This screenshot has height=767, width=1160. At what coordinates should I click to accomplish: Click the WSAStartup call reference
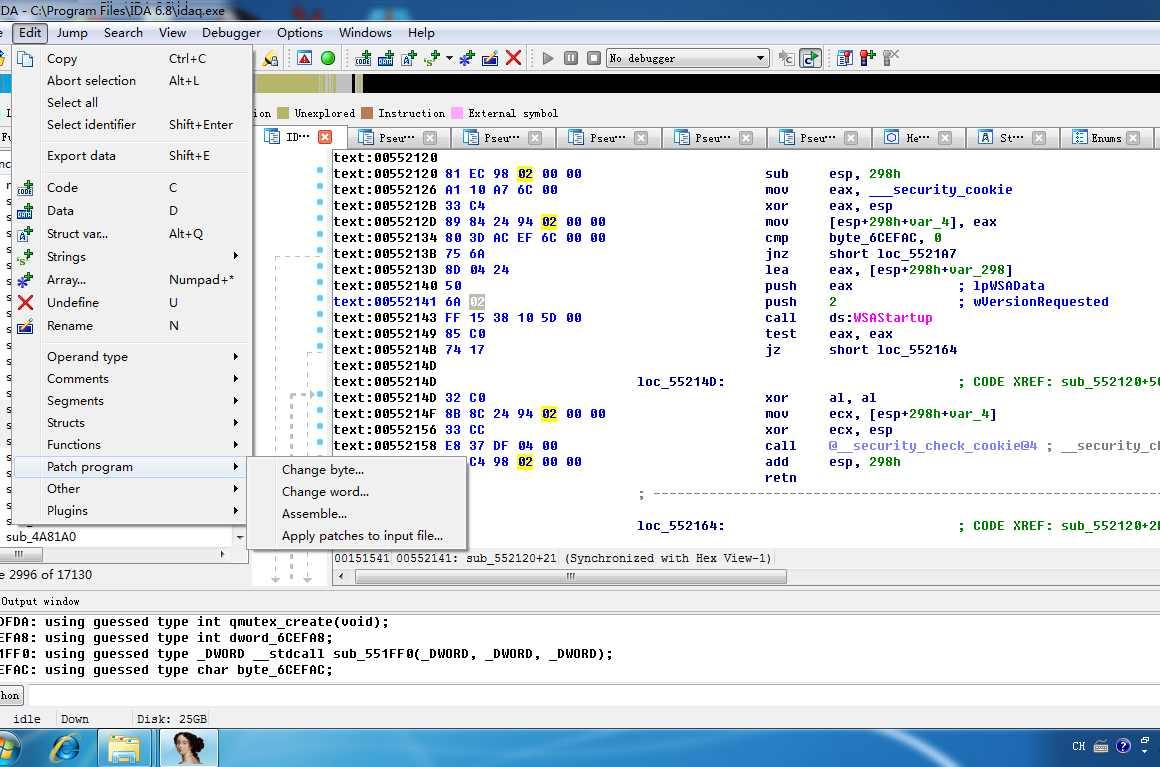892,318
